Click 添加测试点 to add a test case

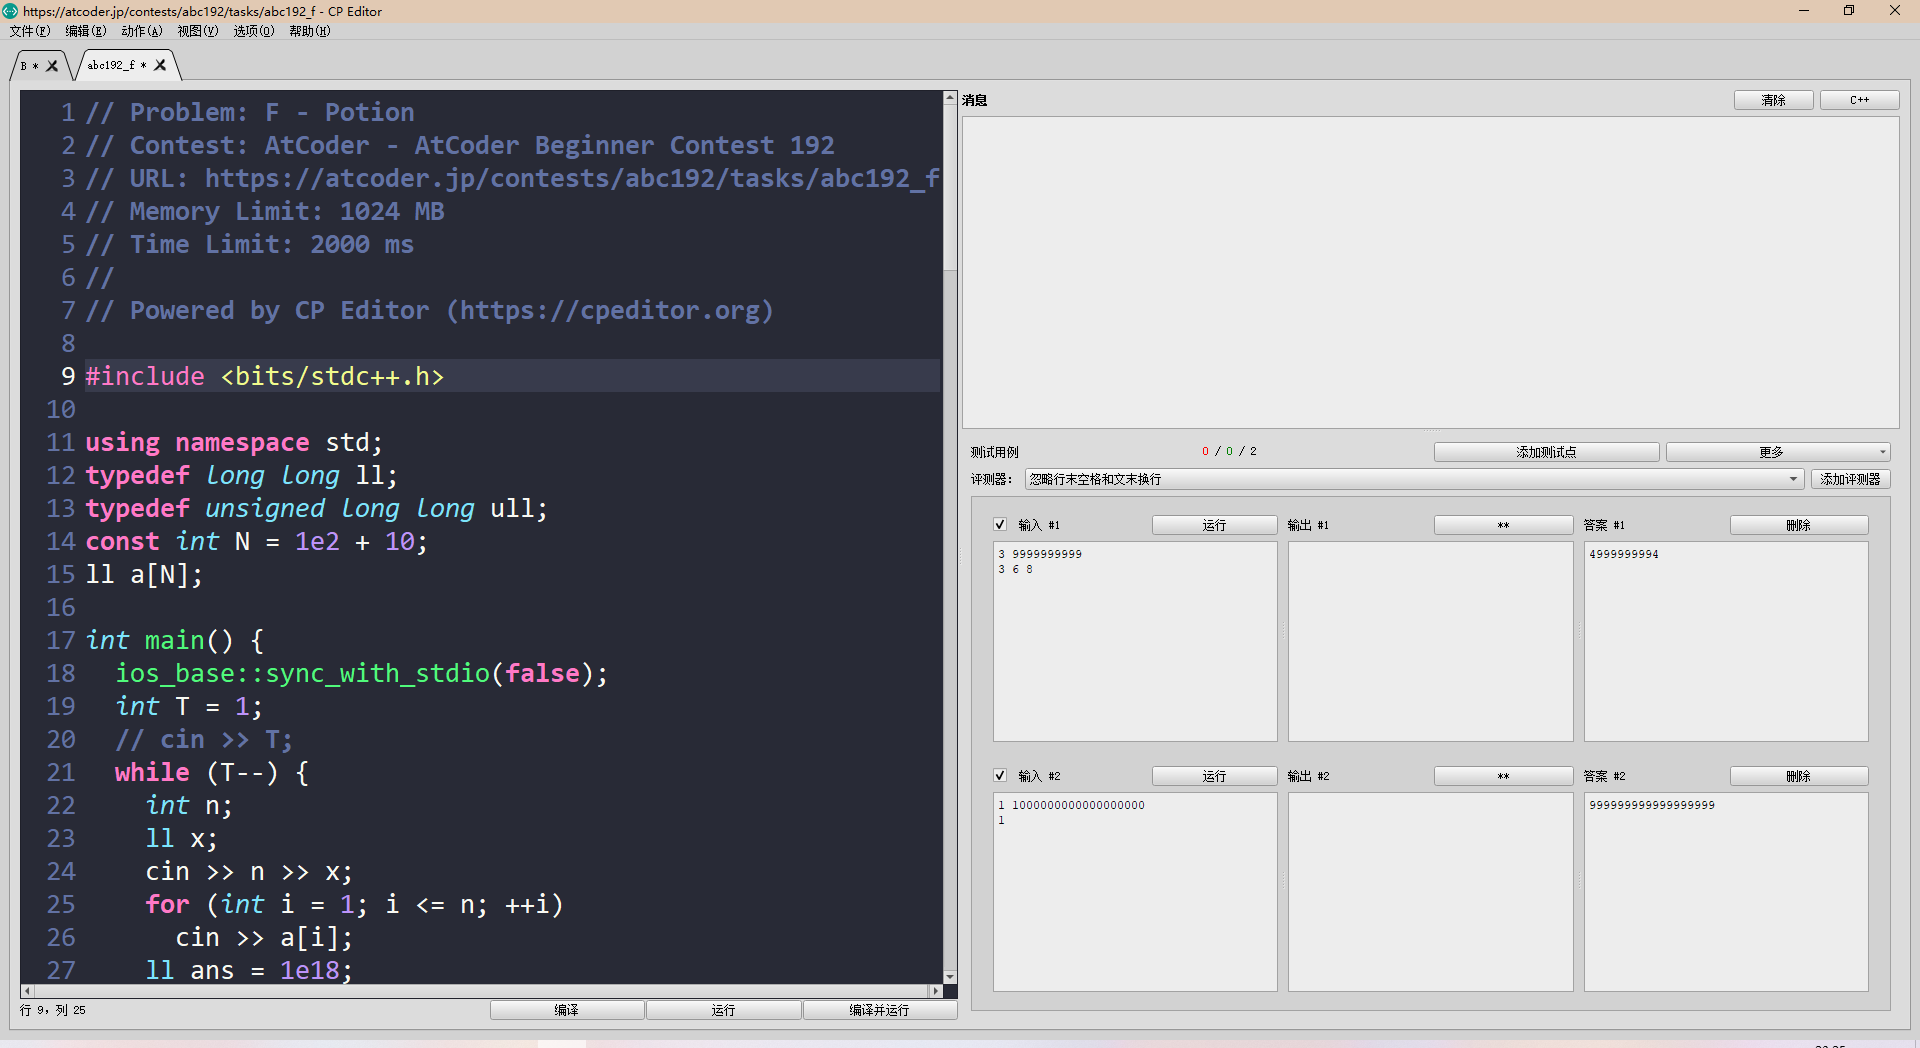tap(1546, 452)
